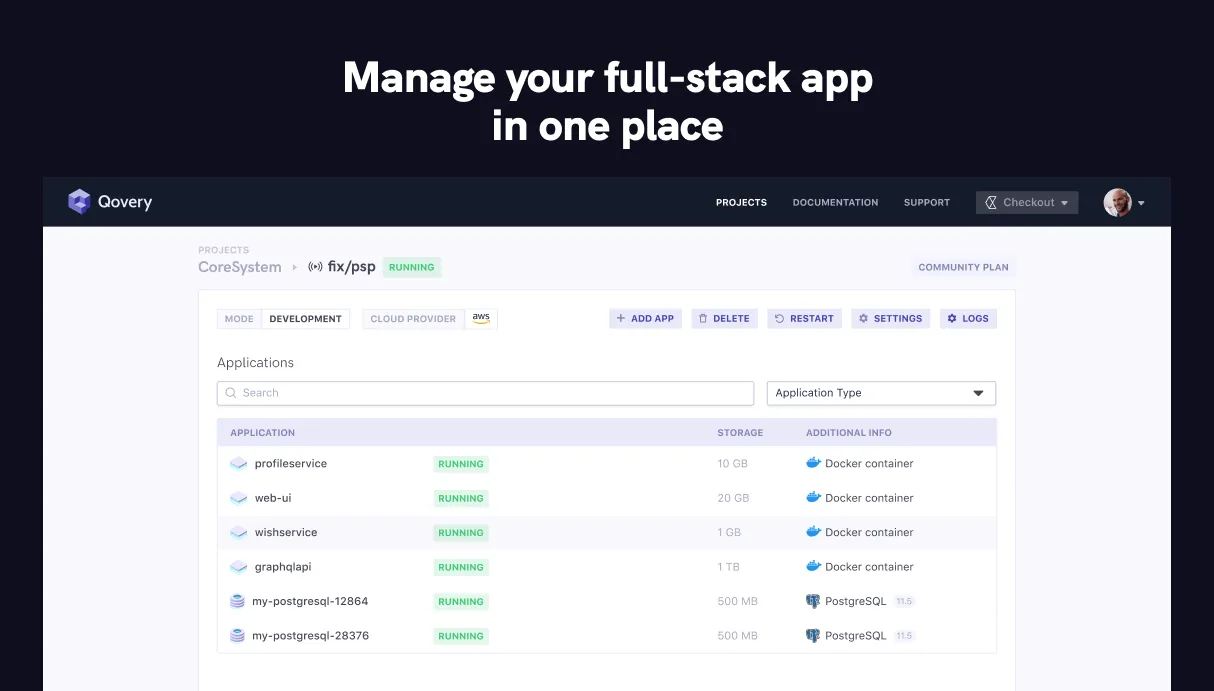Click Docker whale icon in profileservice row
Screen dimensions: 1214x691
coord(813,463)
